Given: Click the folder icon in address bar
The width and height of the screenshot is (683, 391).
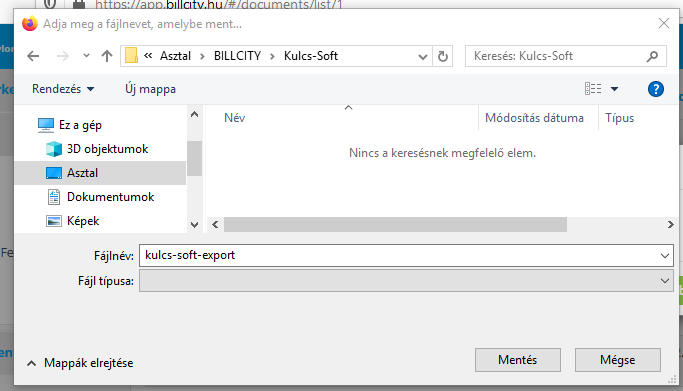Looking at the screenshot, I should pyautogui.click(x=131, y=56).
